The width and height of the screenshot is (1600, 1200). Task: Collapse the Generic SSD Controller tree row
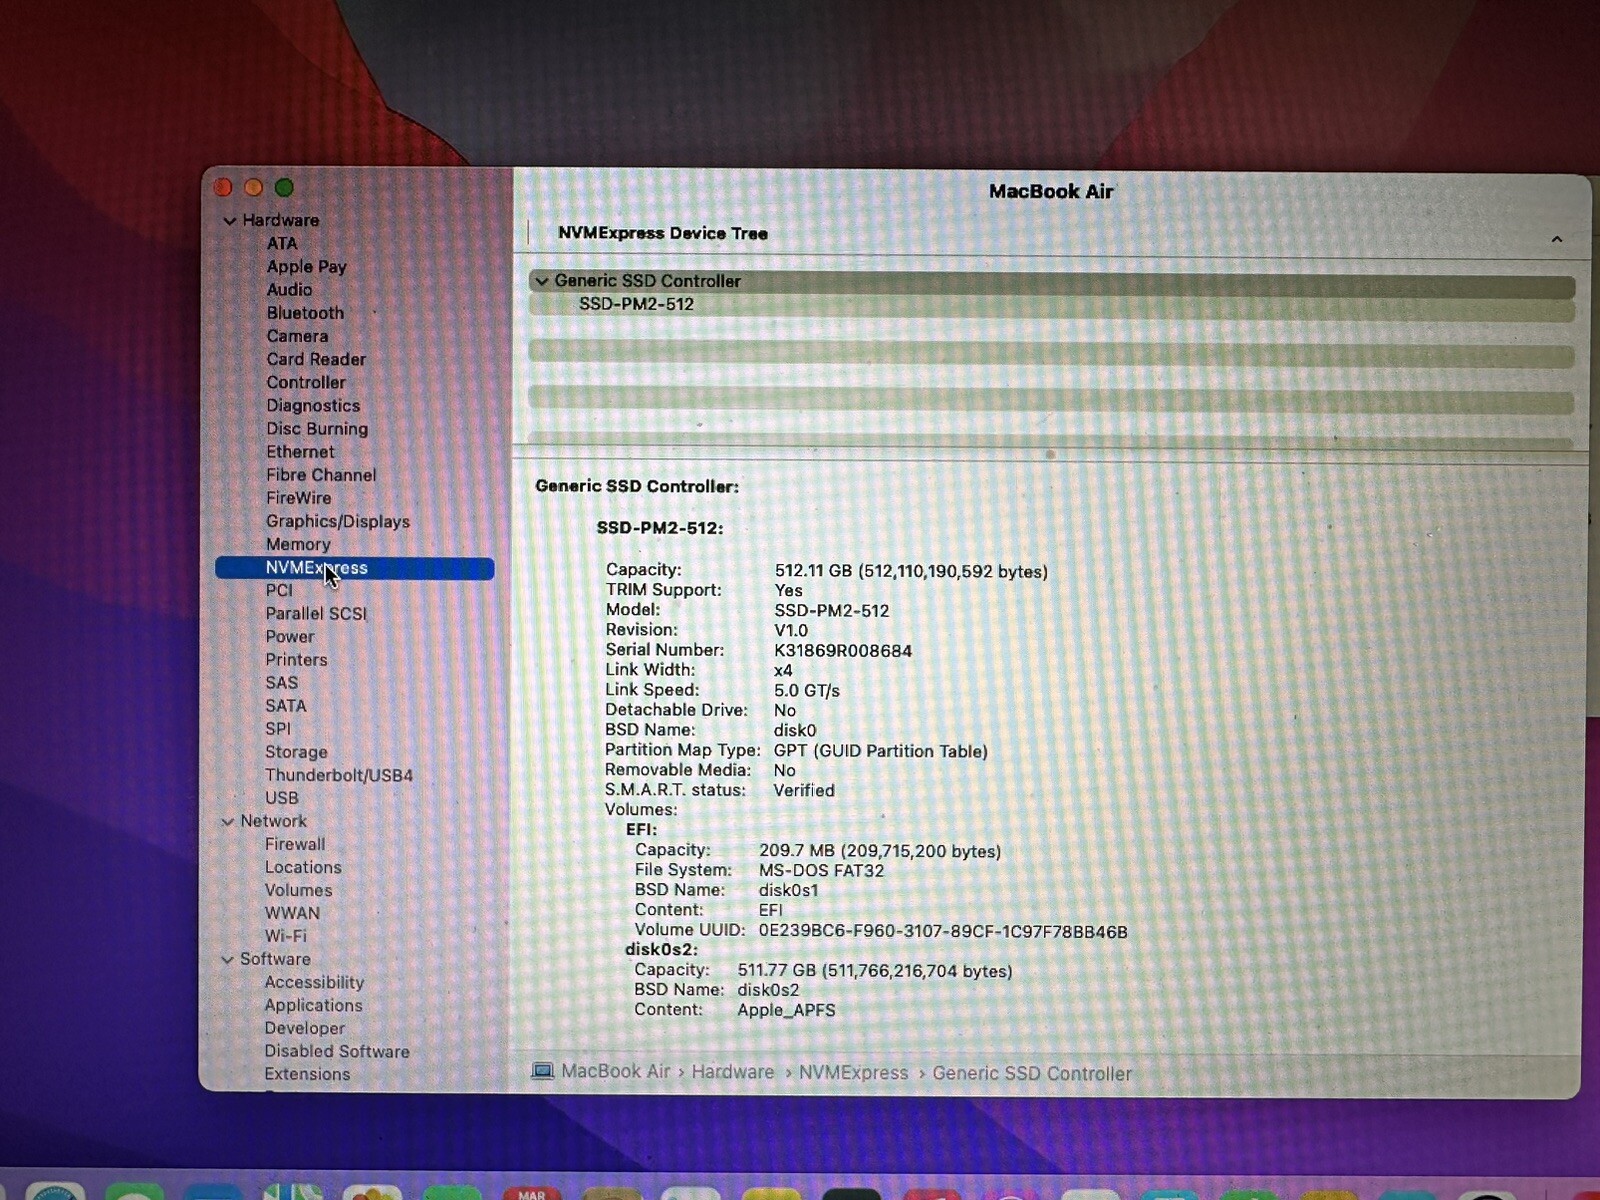542,282
